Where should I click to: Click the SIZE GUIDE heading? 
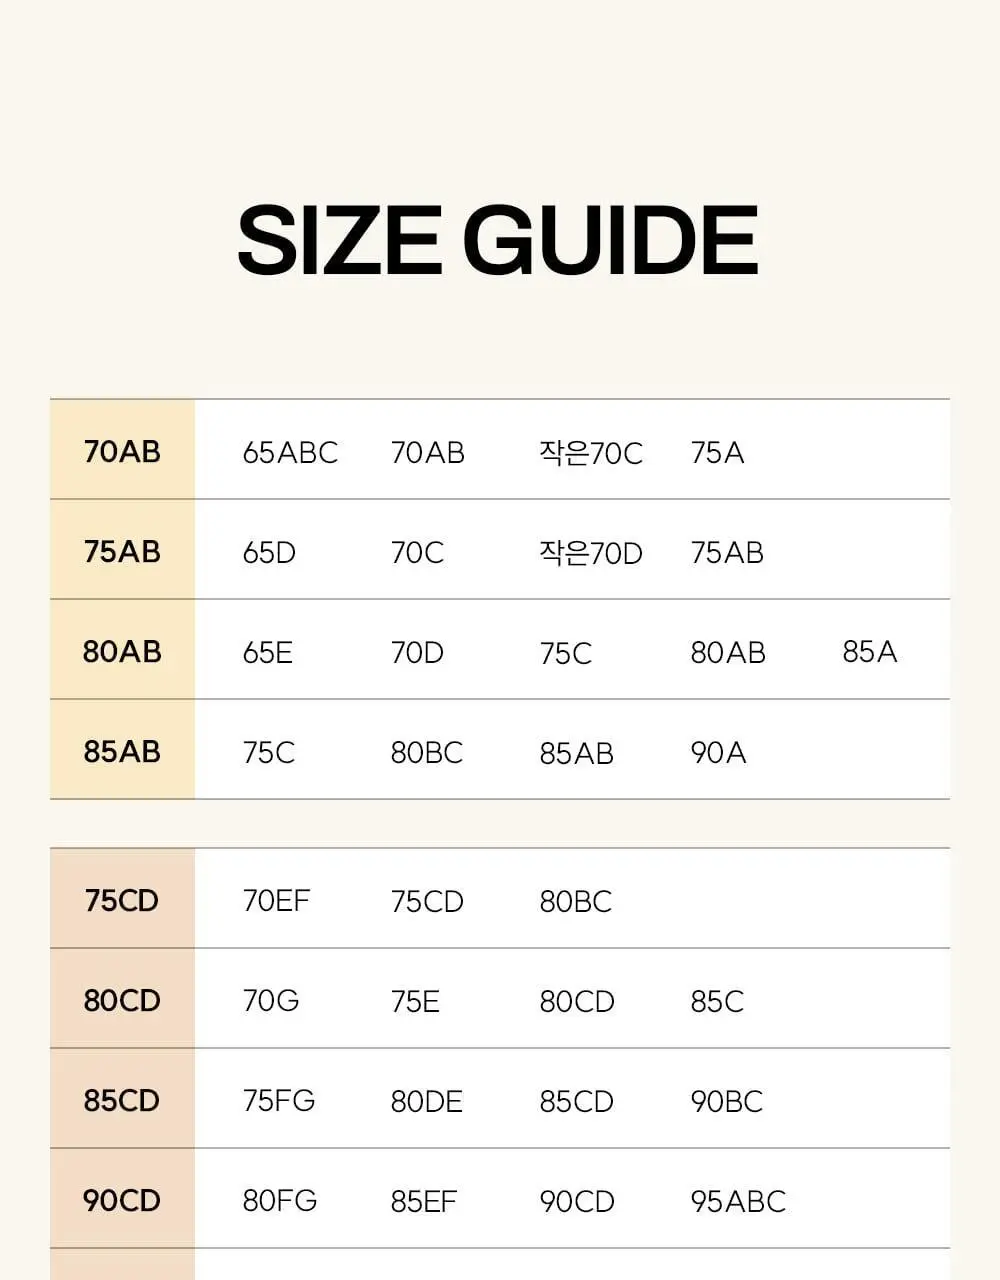pos(498,240)
